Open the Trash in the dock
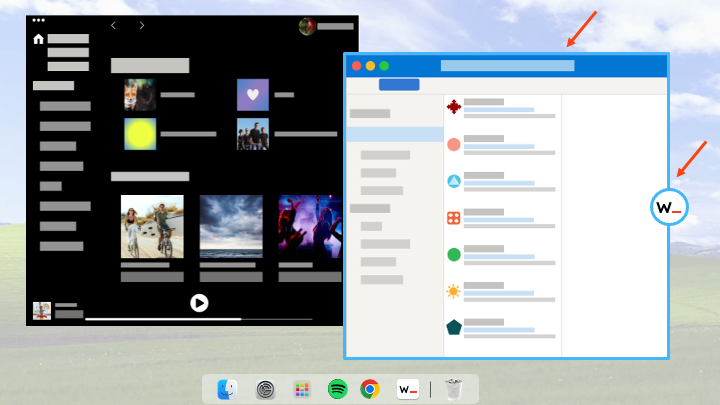Image resolution: width=720 pixels, height=405 pixels. [x=454, y=389]
